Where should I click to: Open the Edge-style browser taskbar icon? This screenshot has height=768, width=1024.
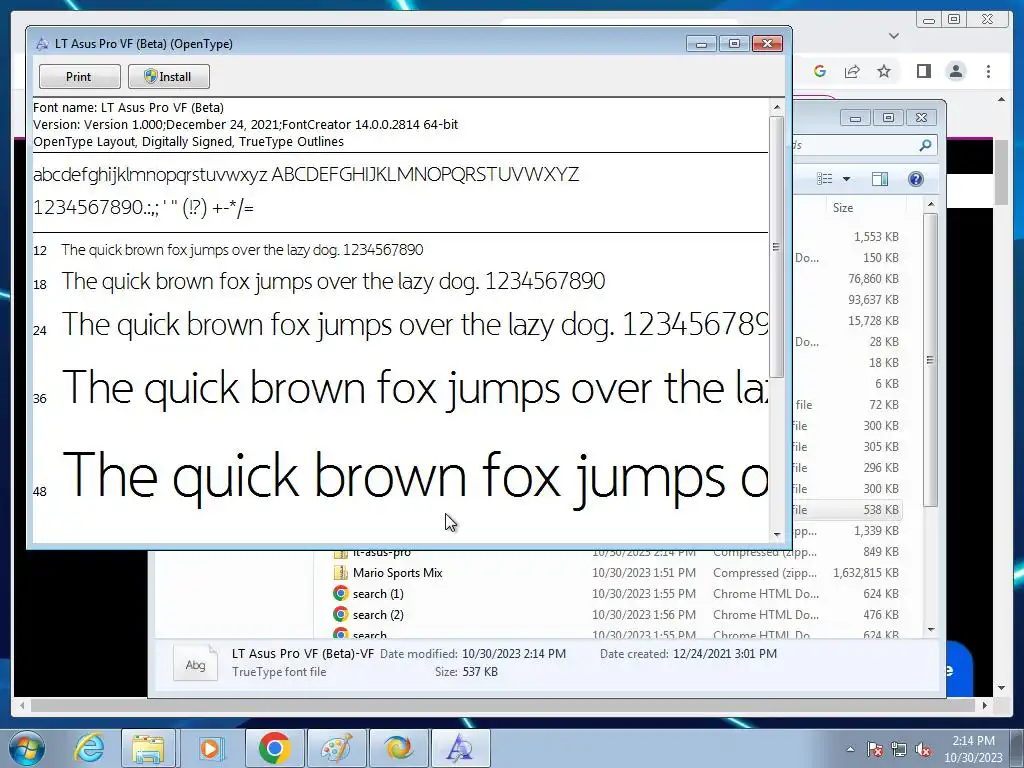398,748
